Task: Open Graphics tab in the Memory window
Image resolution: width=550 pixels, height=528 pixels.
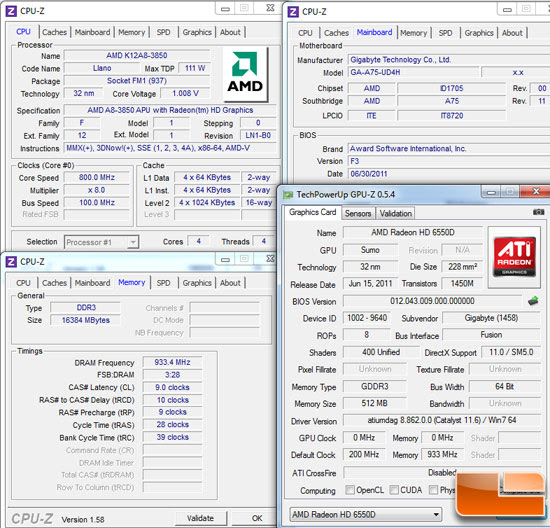Action: click(197, 283)
